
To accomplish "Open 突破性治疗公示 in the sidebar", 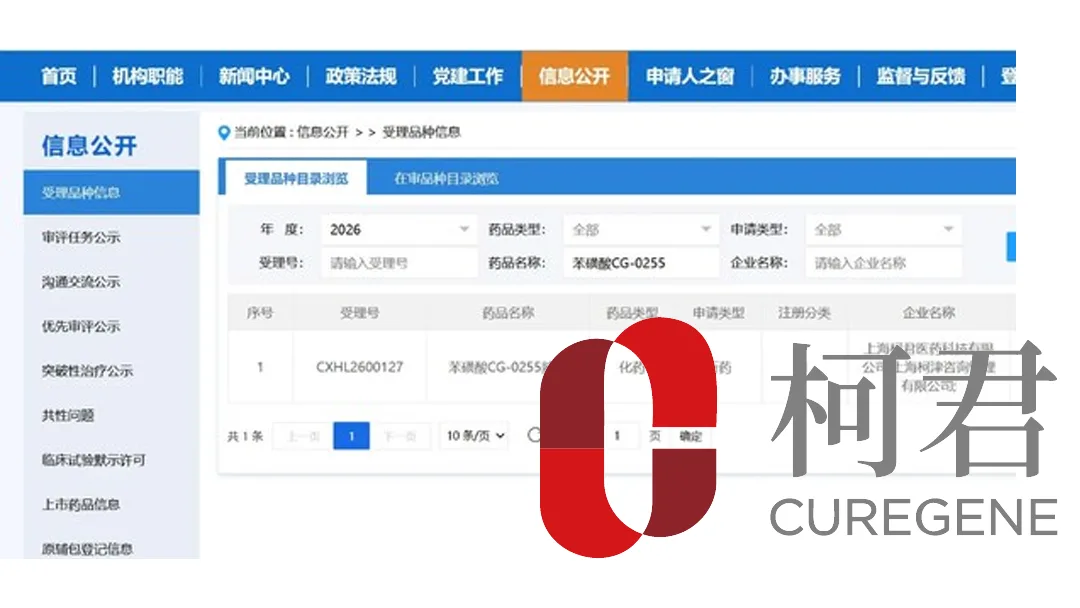I will (87, 370).
